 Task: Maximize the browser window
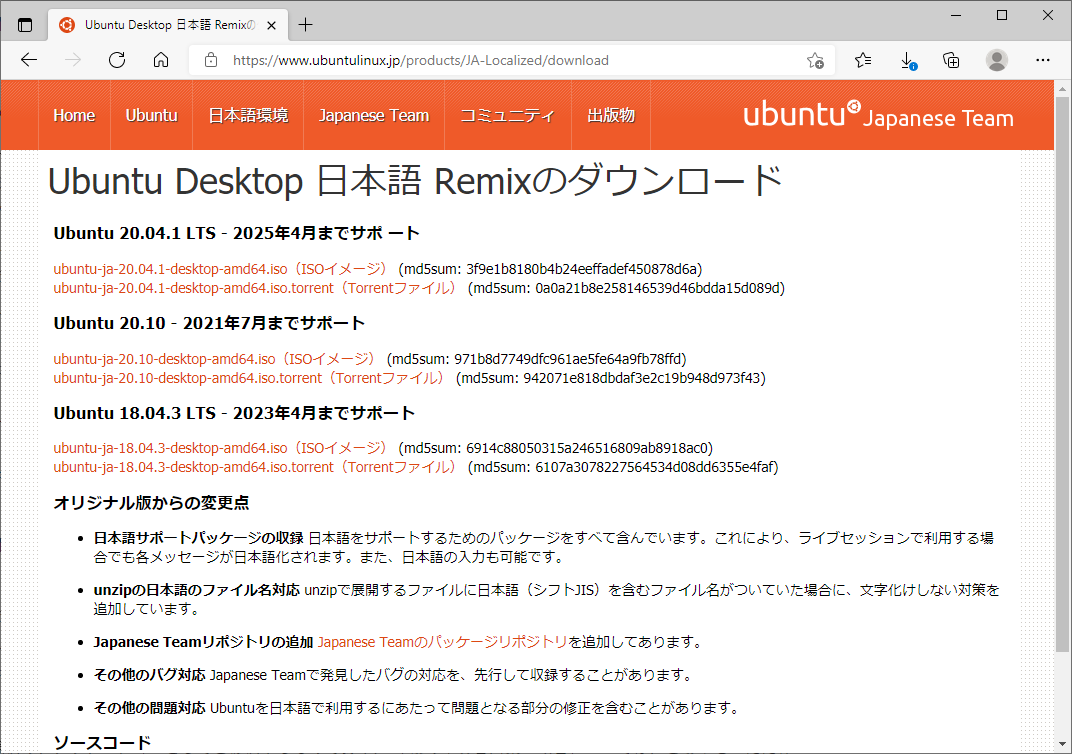pyautogui.click(x=1002, y=15)
